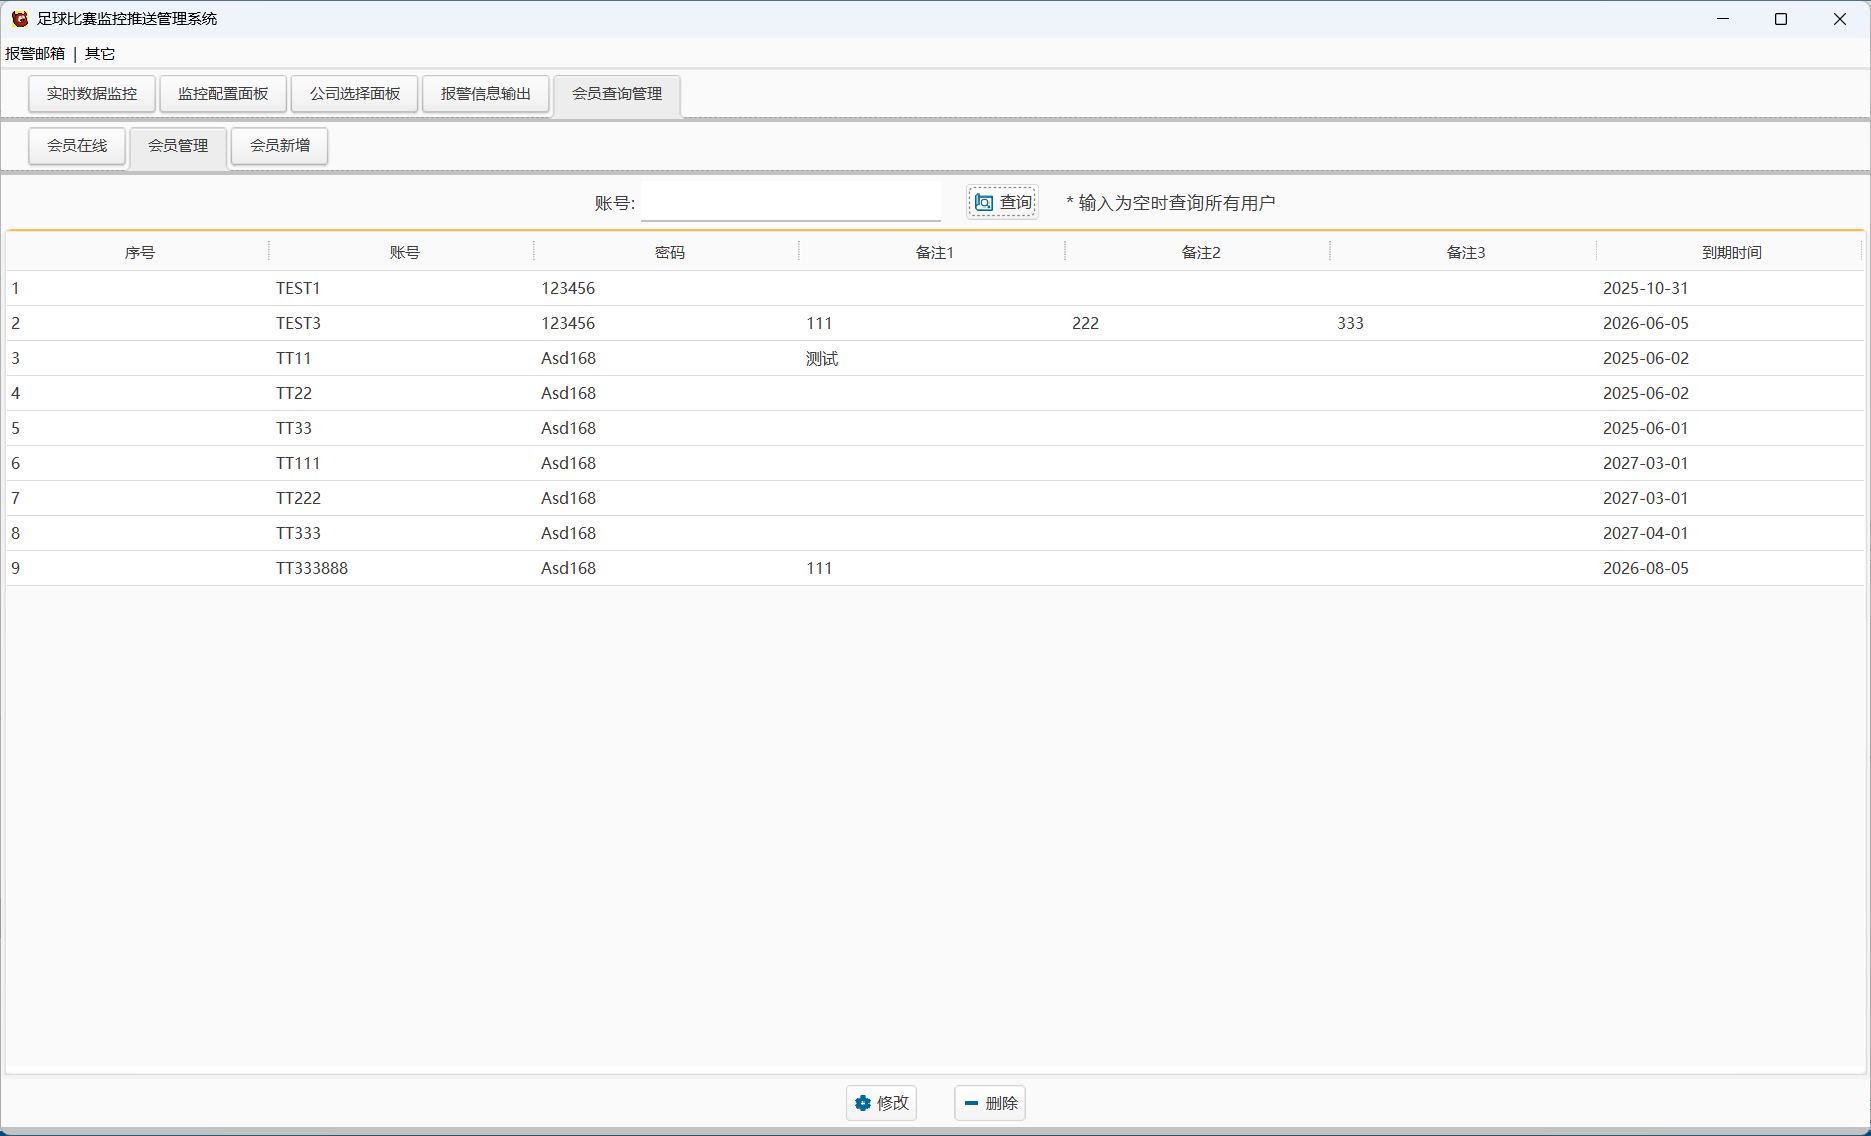
Task: Sort by 账号 column header
Action: pyautogui.click(x=404, y=253)
